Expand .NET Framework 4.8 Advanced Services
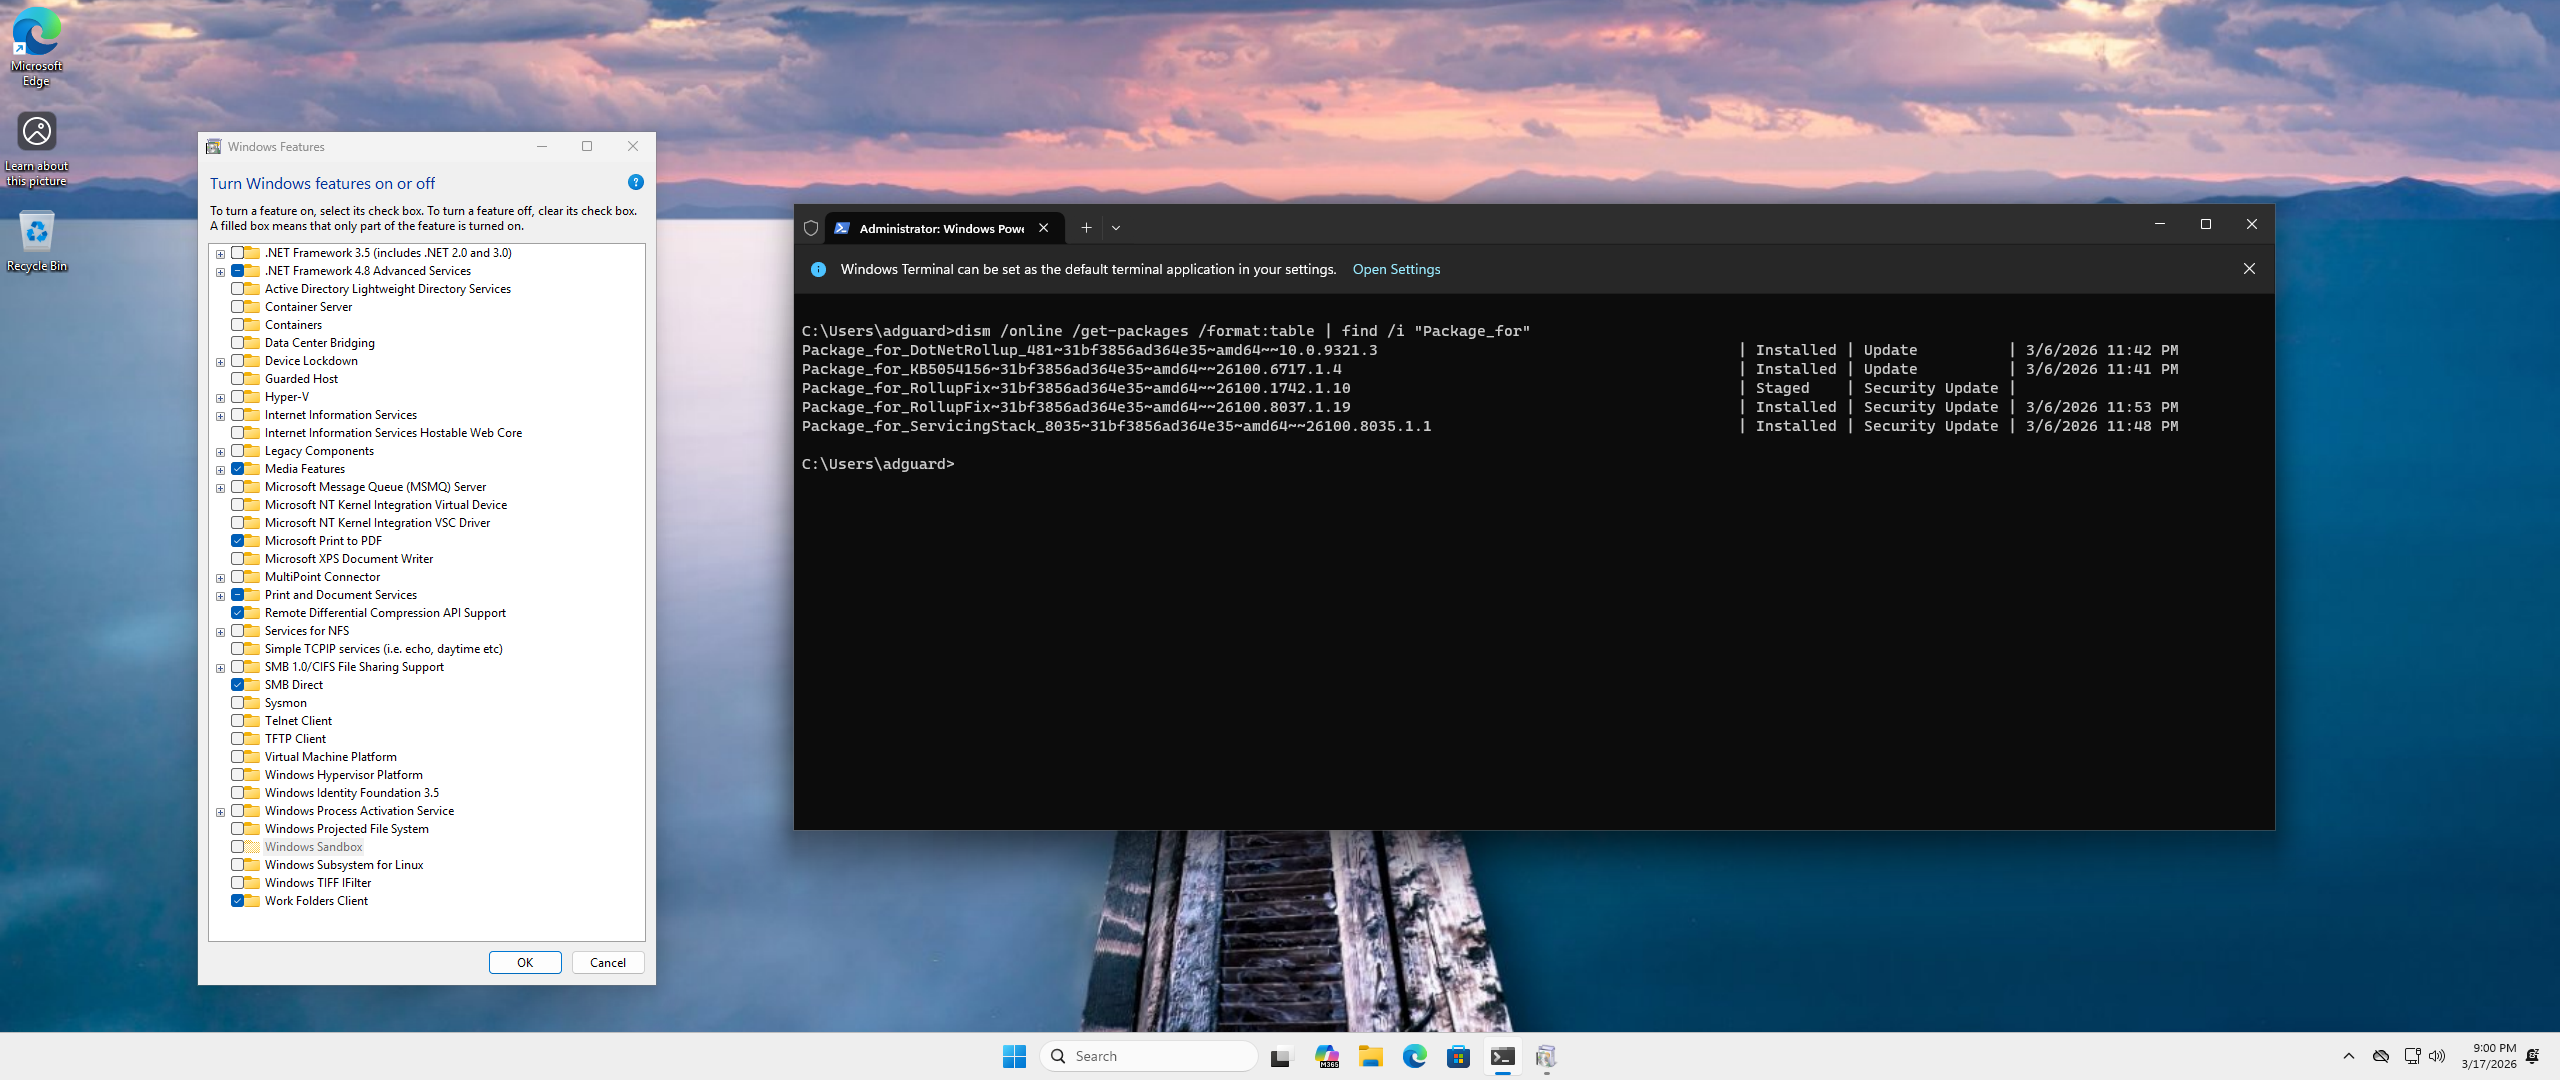This screenshot has height=1080, width=2560. [x=220, y=272]
